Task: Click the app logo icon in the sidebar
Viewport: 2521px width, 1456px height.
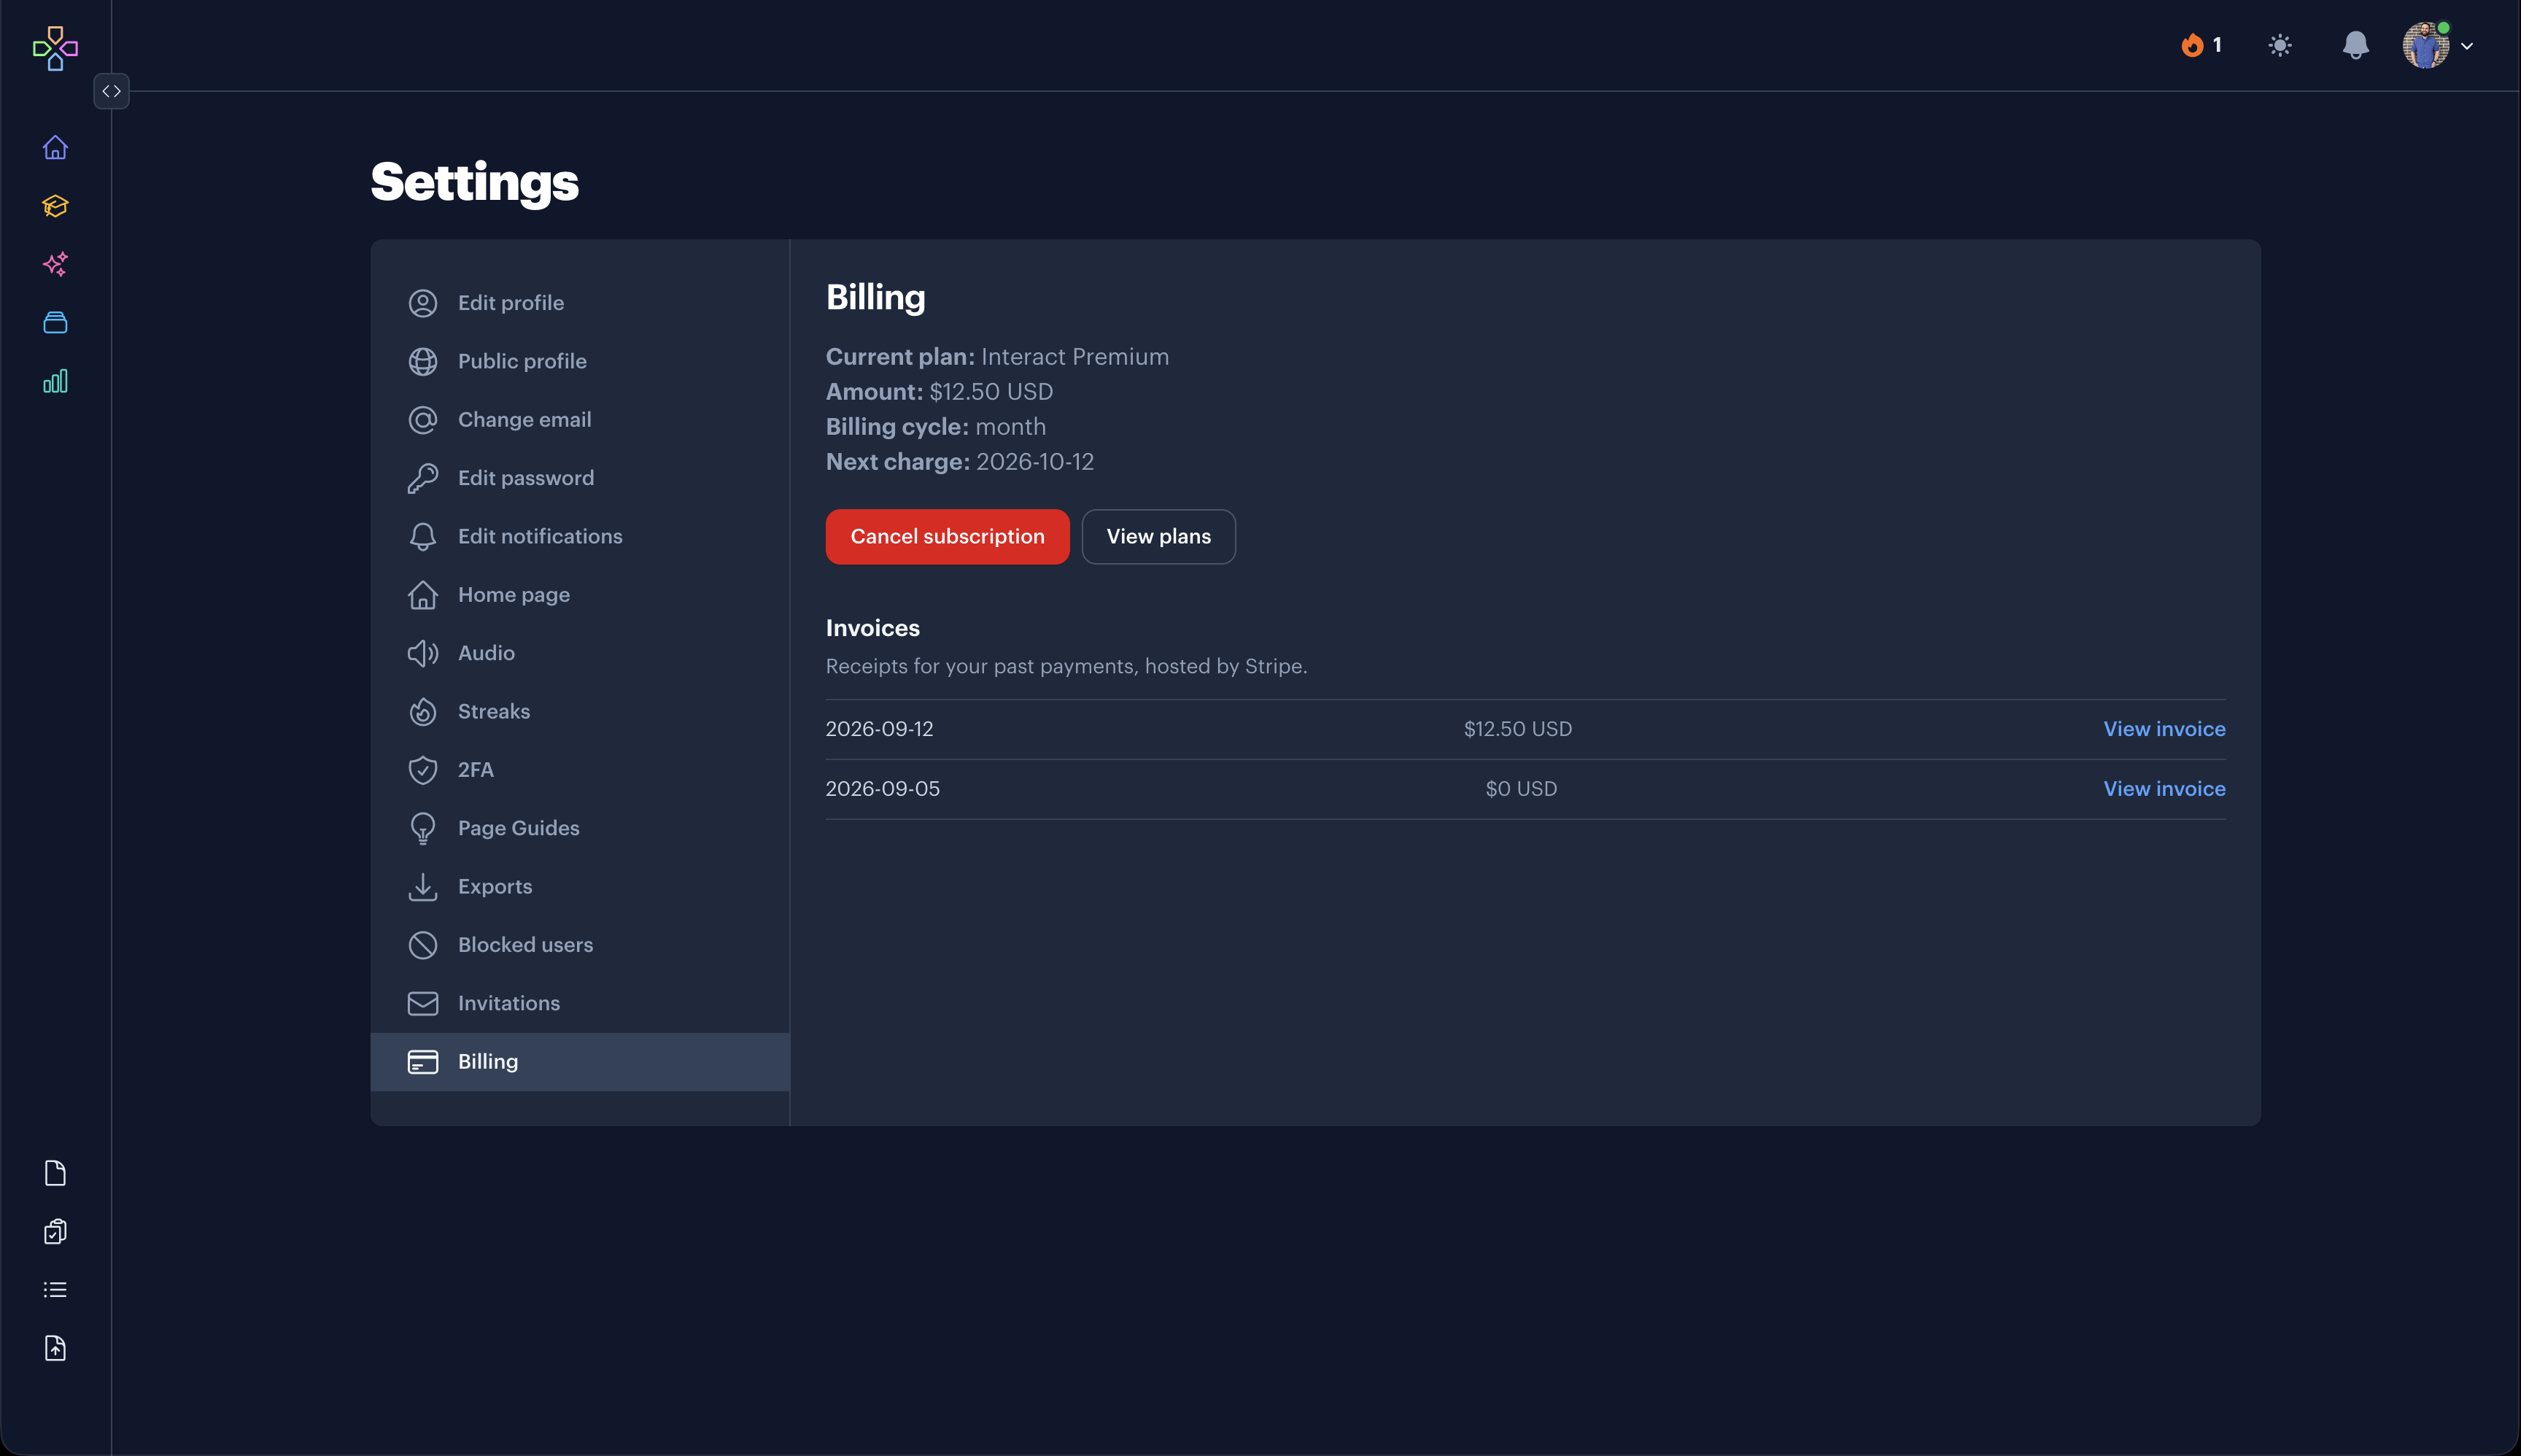Action: coord(55,48)
